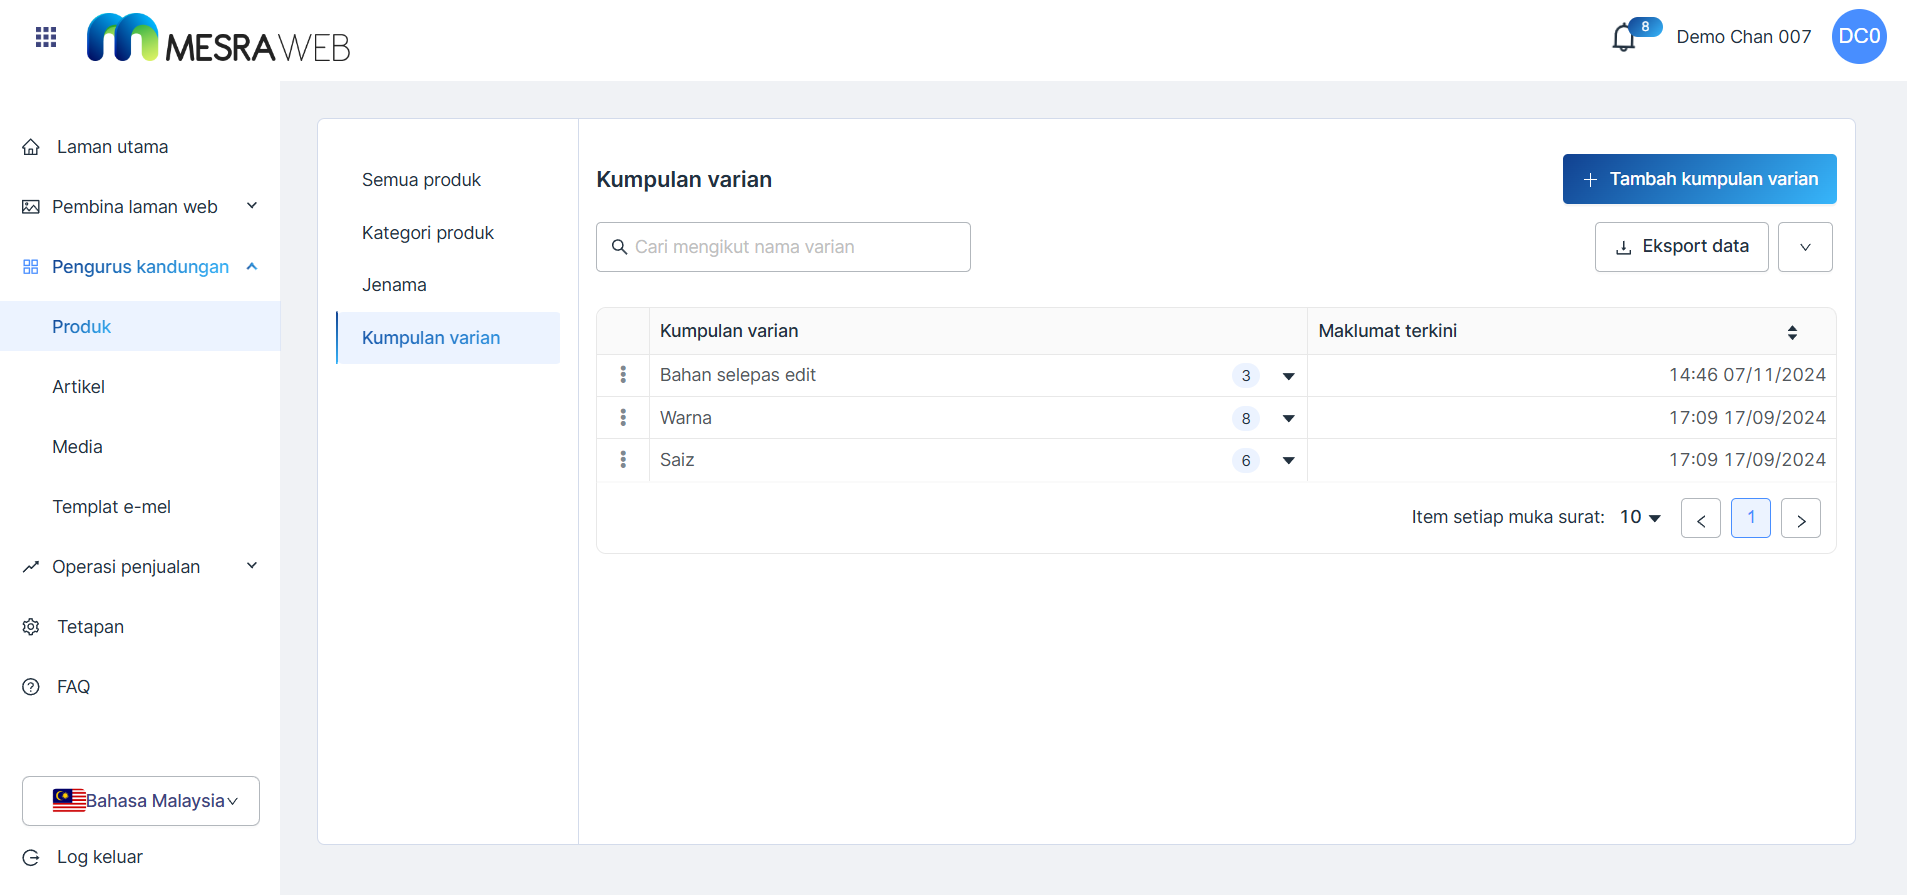Expand Bahan selepas edit variants
The width and height of the screenshot is (1907, 895).
(1288, 377)
